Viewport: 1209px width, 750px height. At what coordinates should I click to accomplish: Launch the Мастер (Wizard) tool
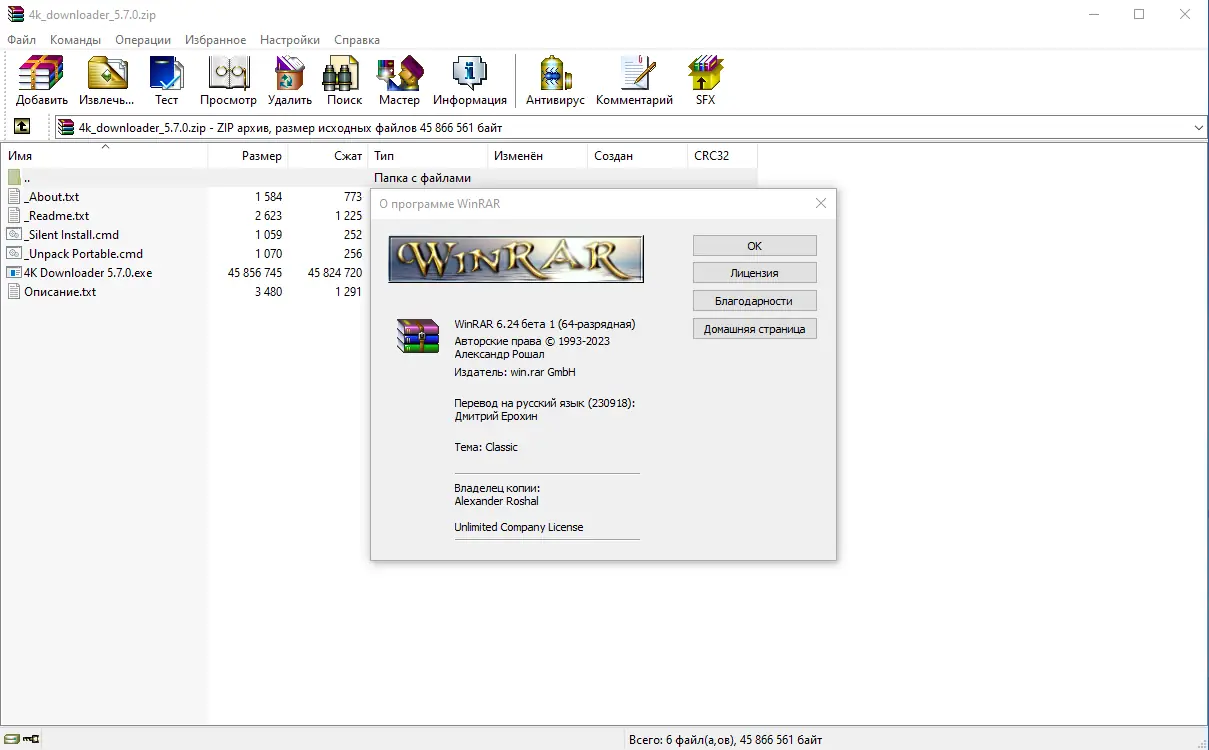399,81
